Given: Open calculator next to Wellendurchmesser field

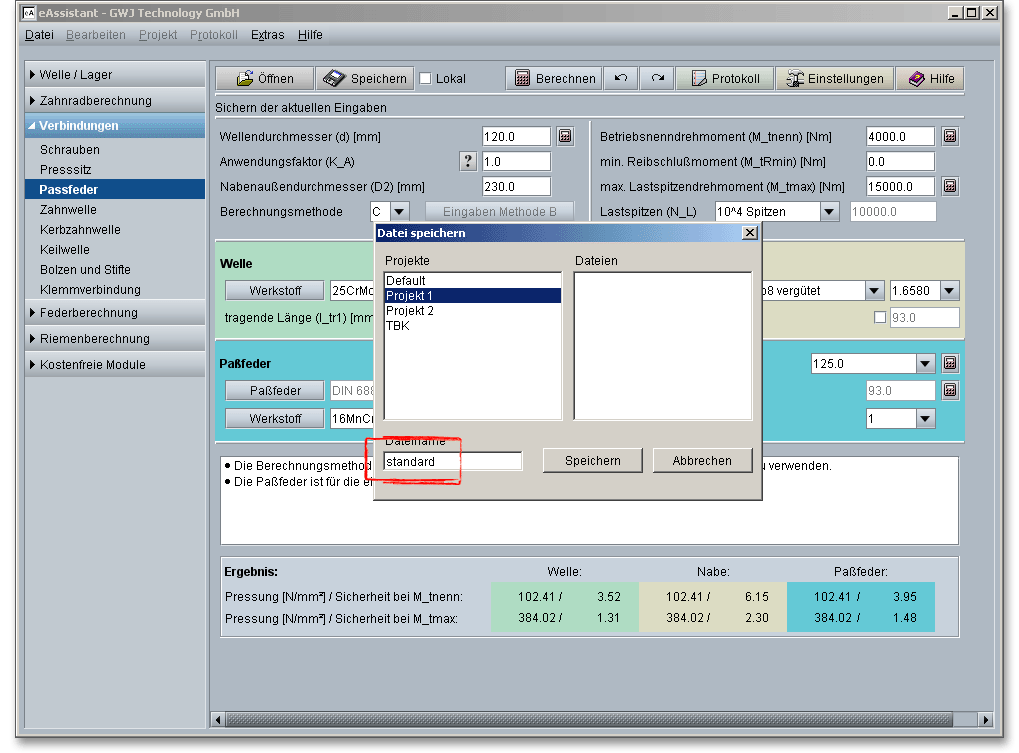Looking at the screenshot, I should (565, 136).
